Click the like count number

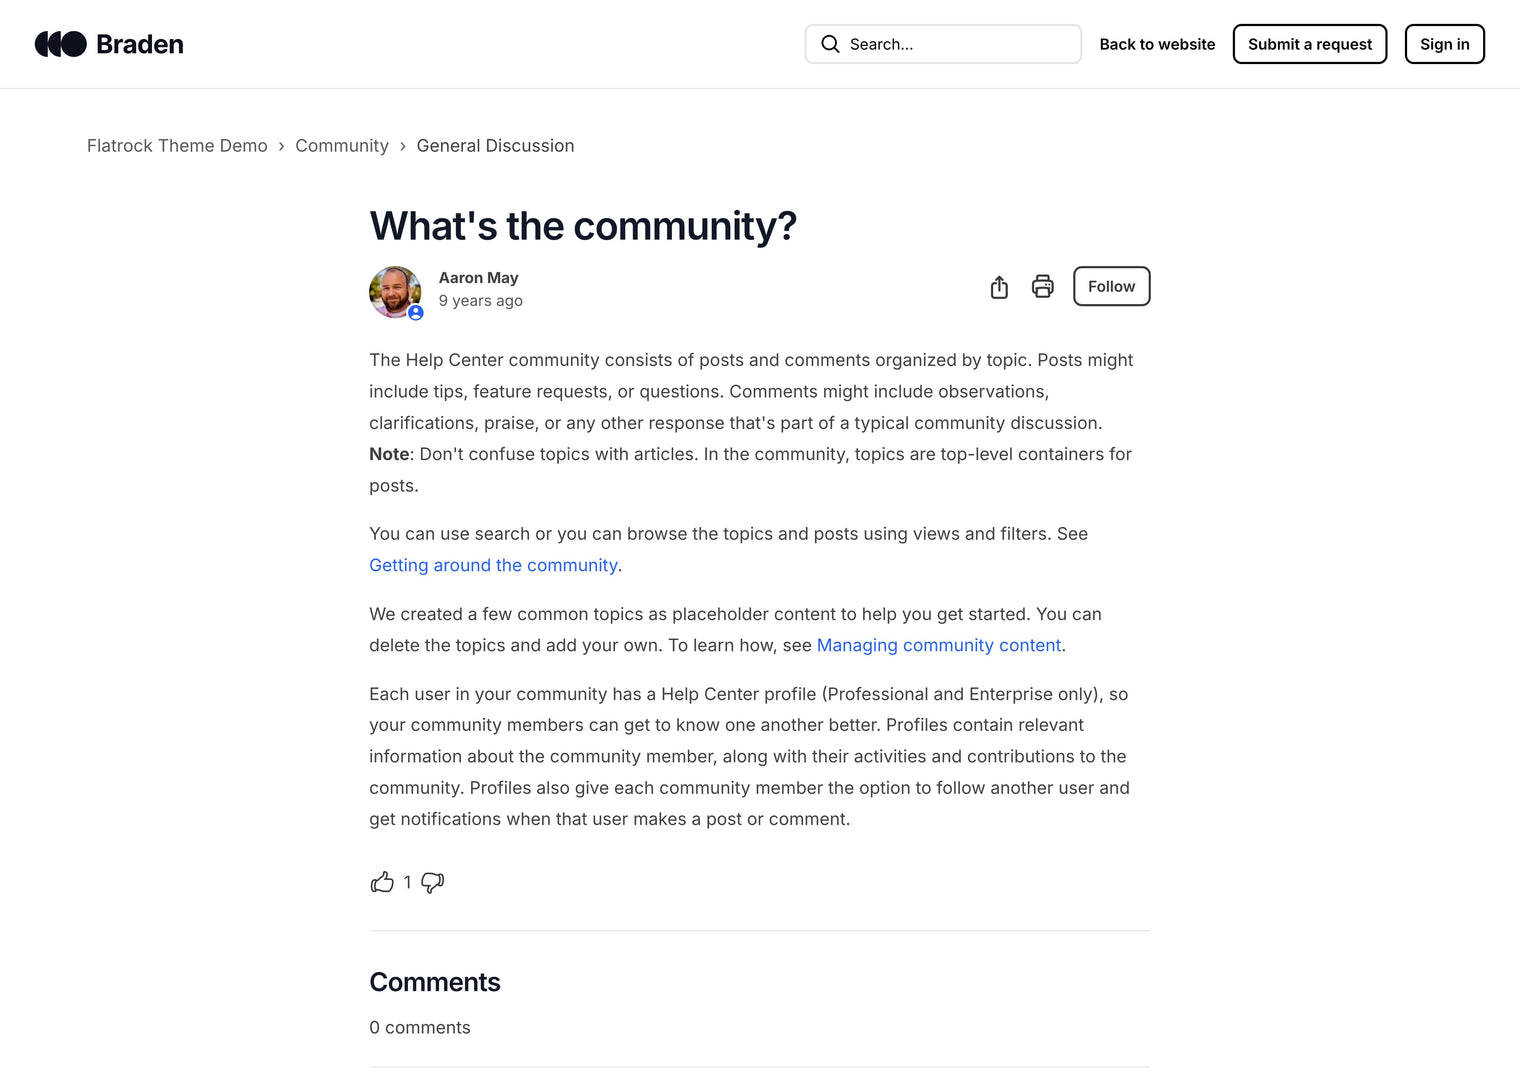(x=407, y=882)
